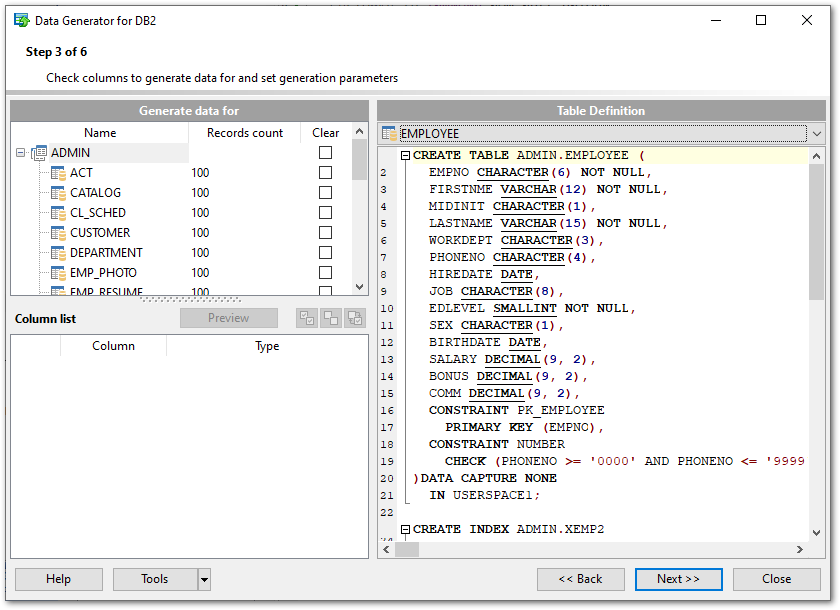Viewport: 840px width, 610px height.
Task: Open the Tools button dropdown arrow
Action: coord(204,579)
